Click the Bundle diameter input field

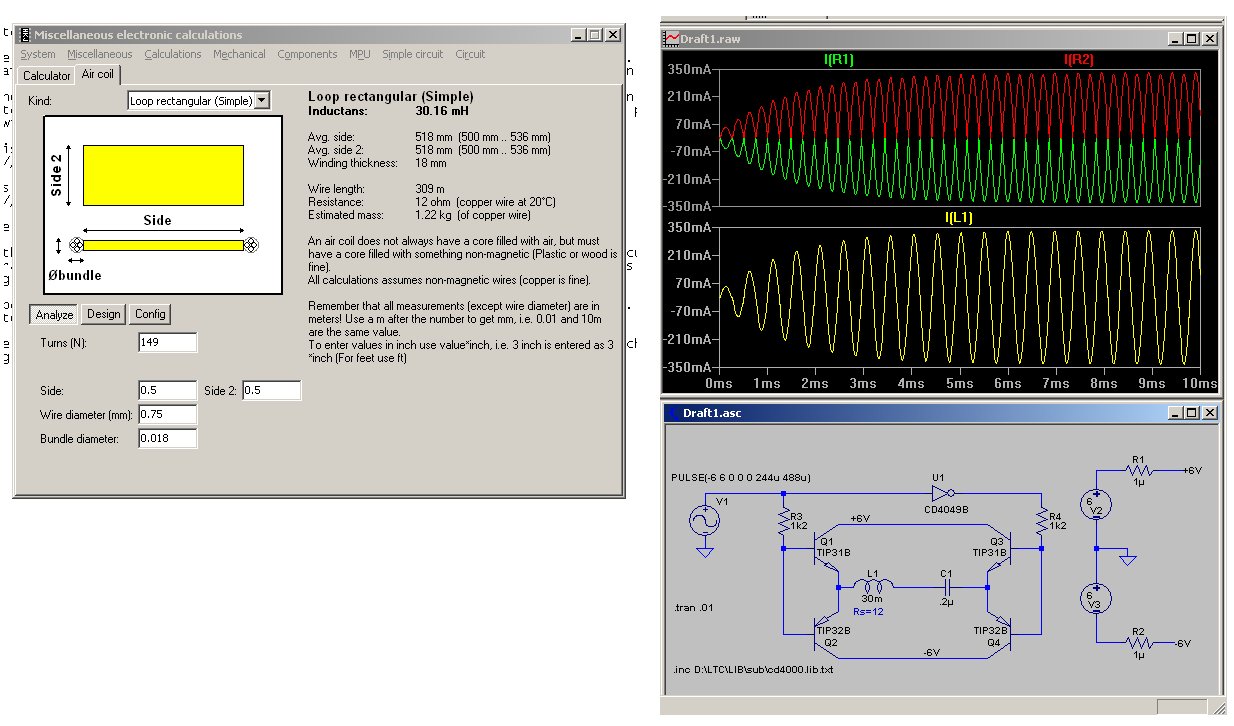tap(168, 439)
